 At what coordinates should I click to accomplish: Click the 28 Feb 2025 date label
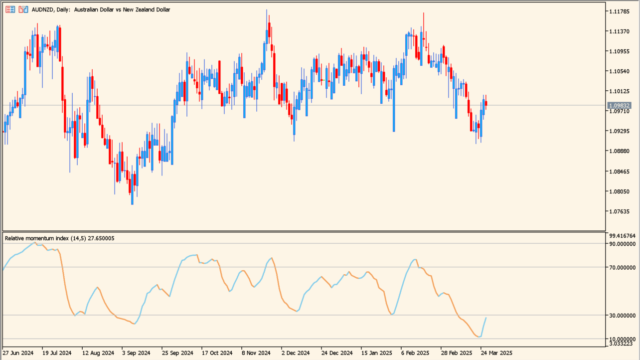456,353
